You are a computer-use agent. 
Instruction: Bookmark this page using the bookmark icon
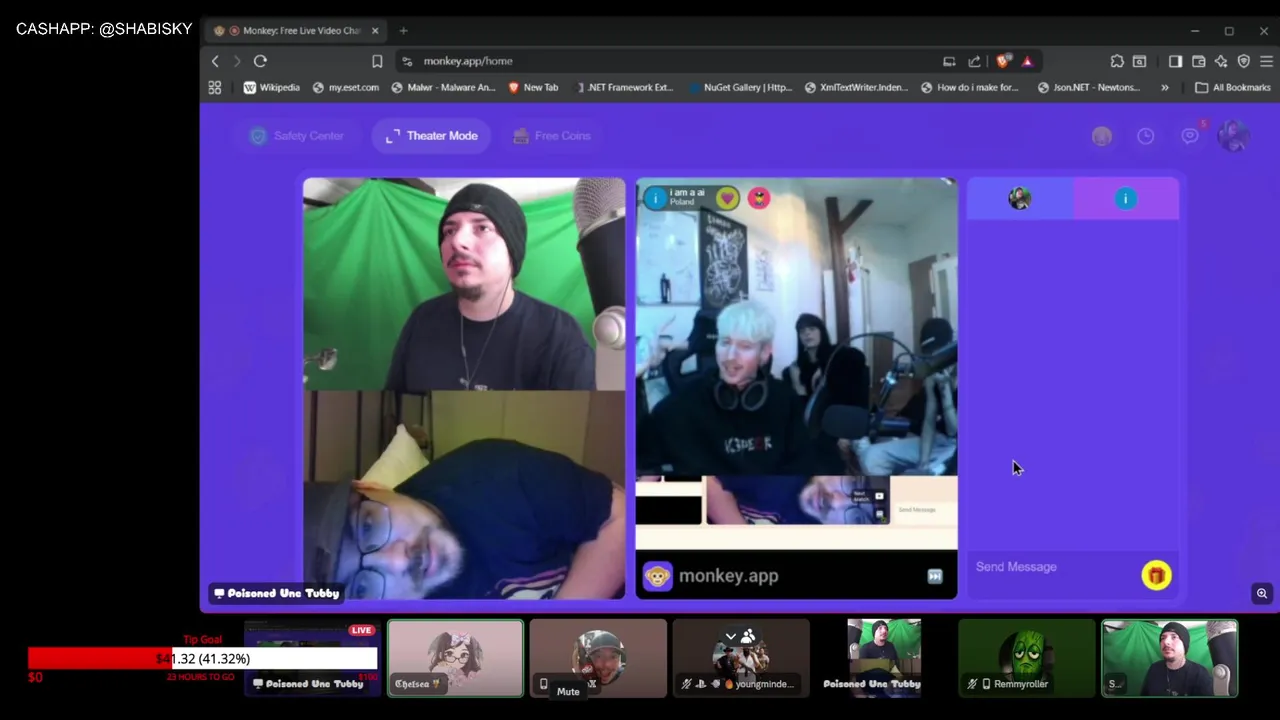(377, 61)
